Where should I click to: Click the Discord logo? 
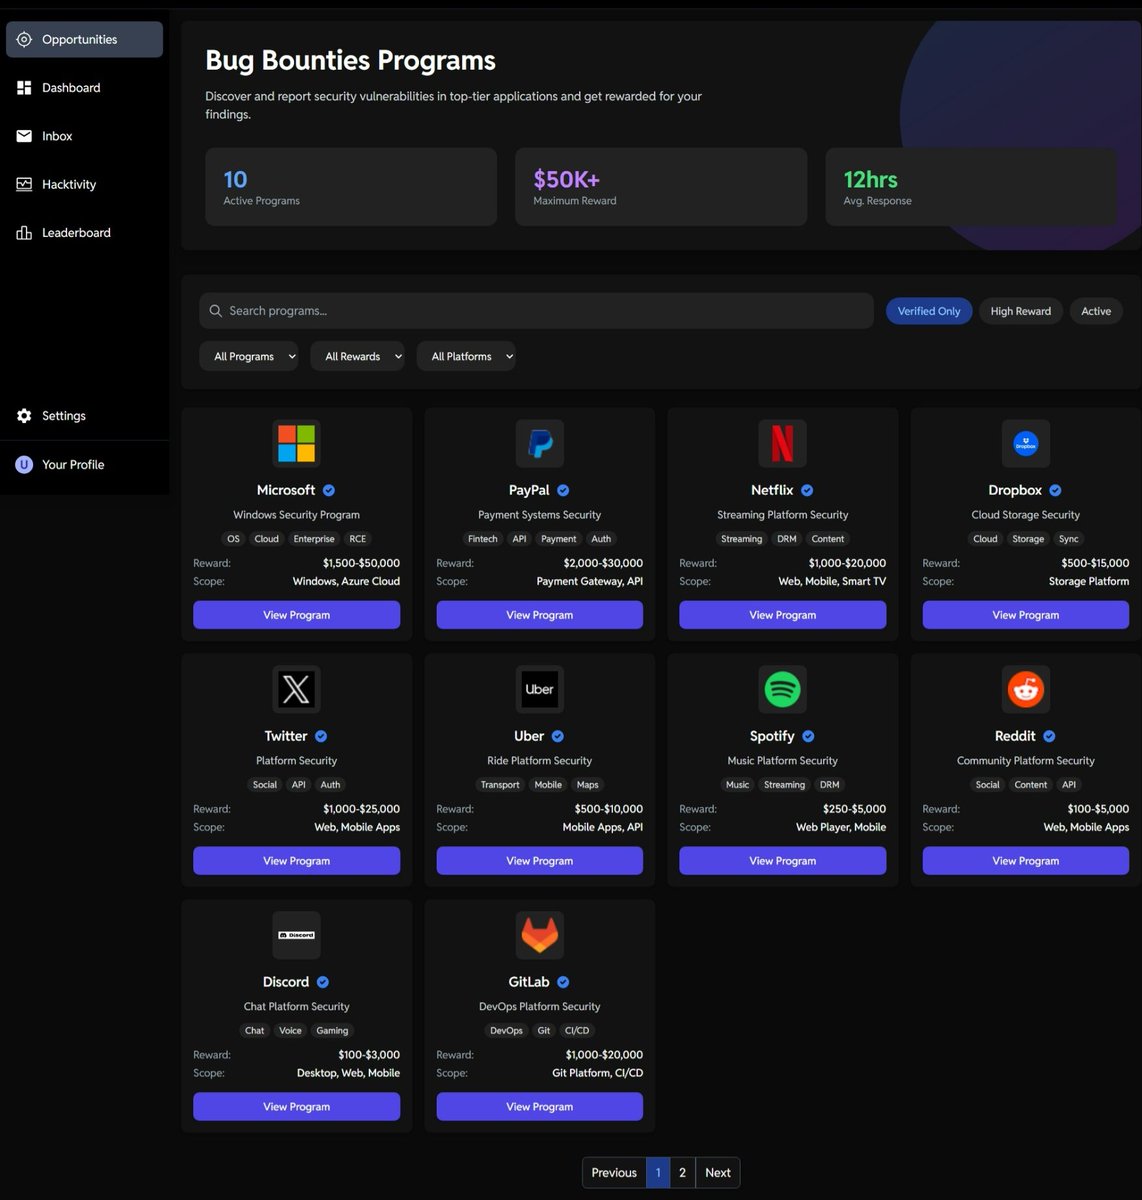pos(296,935)
